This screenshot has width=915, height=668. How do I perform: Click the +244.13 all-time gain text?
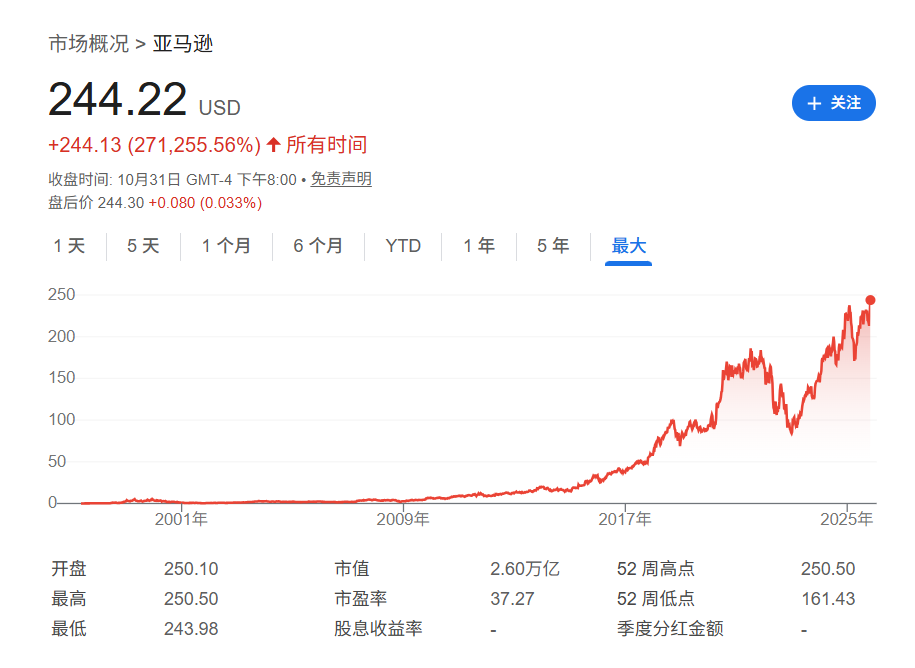click(x=83, y=144)
